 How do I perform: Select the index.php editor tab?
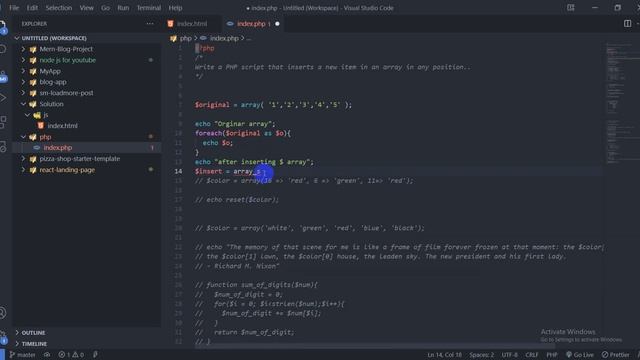[x=252, y=24]
